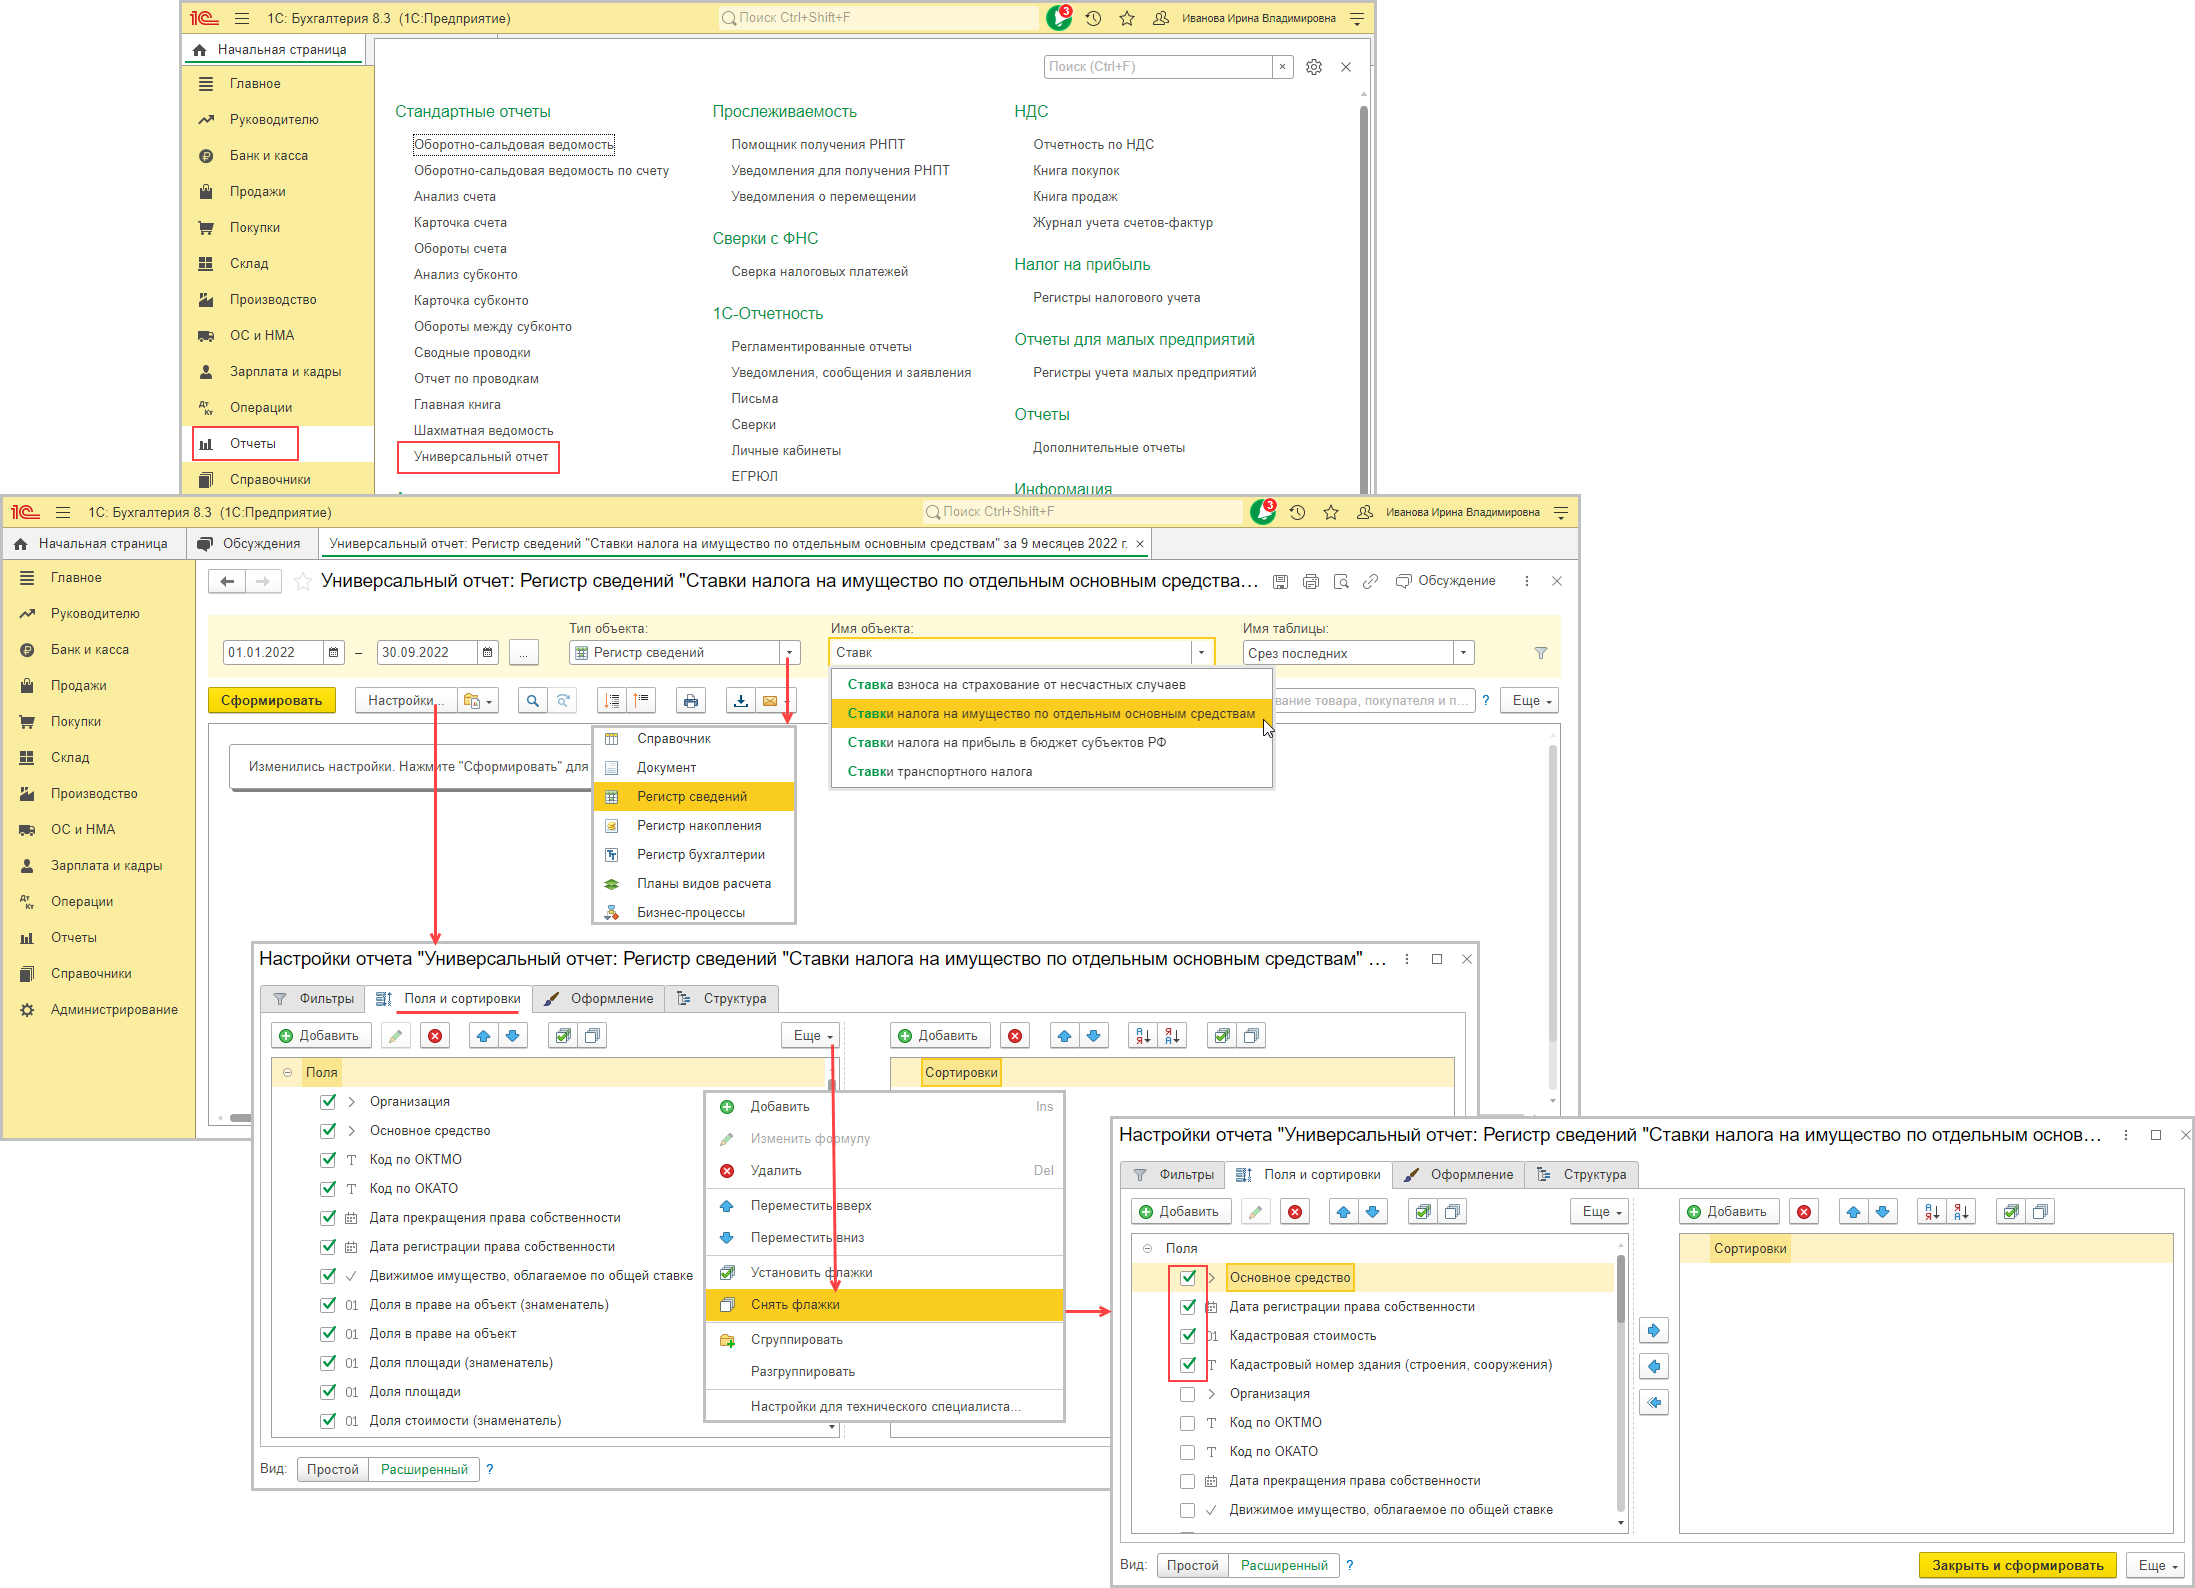Click the send by email envelope icon
Screen dimensions: 2195x1588
click(769, 701)
